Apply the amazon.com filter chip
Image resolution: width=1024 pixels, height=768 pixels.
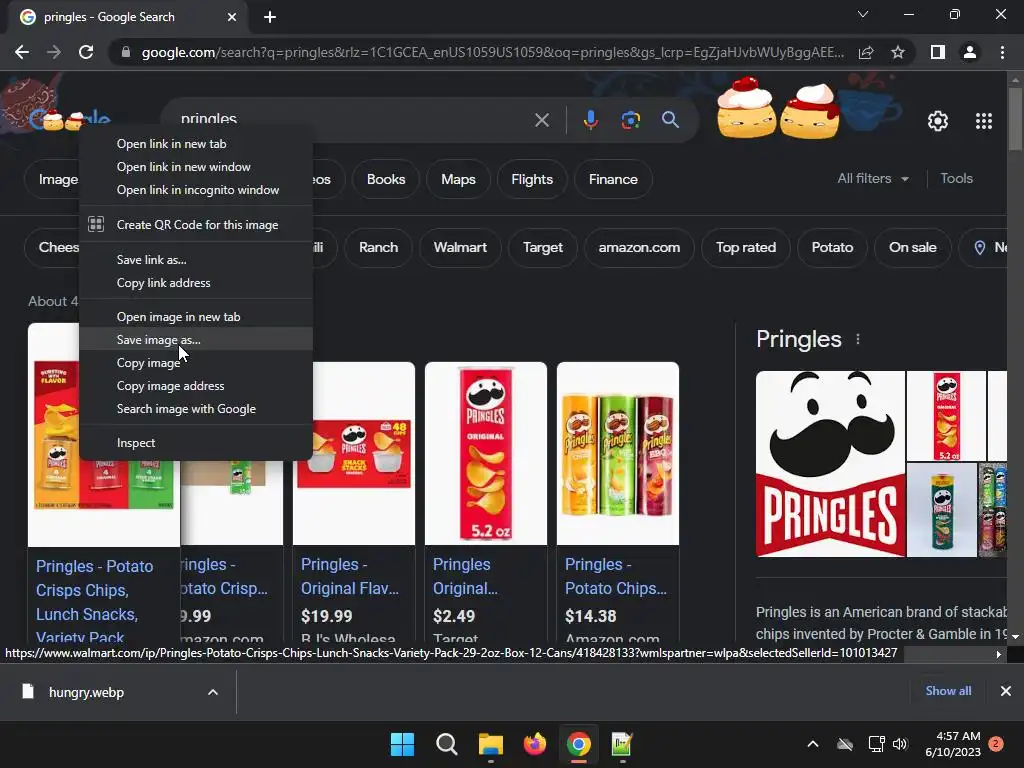(x=639, y=248)
